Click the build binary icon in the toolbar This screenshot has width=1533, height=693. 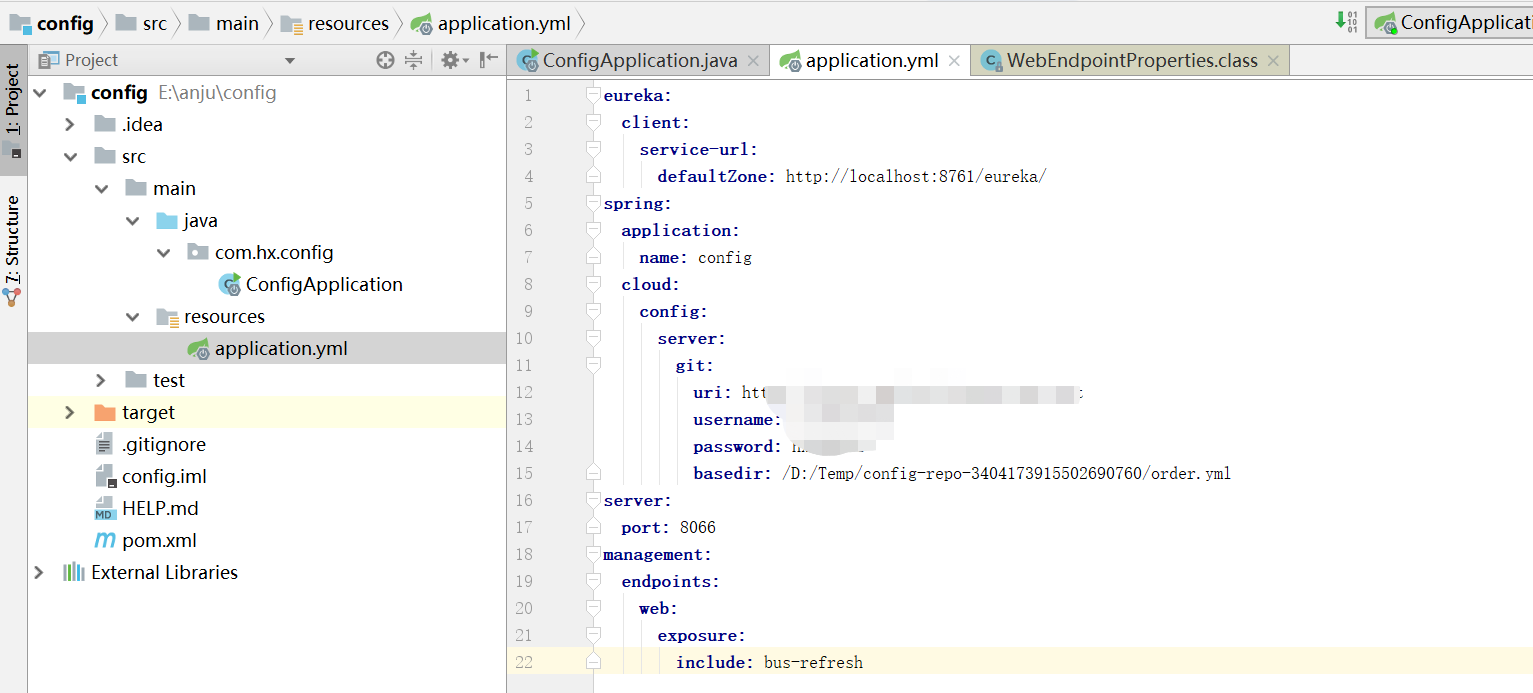pyautogui.click(x=1347, y=21)
